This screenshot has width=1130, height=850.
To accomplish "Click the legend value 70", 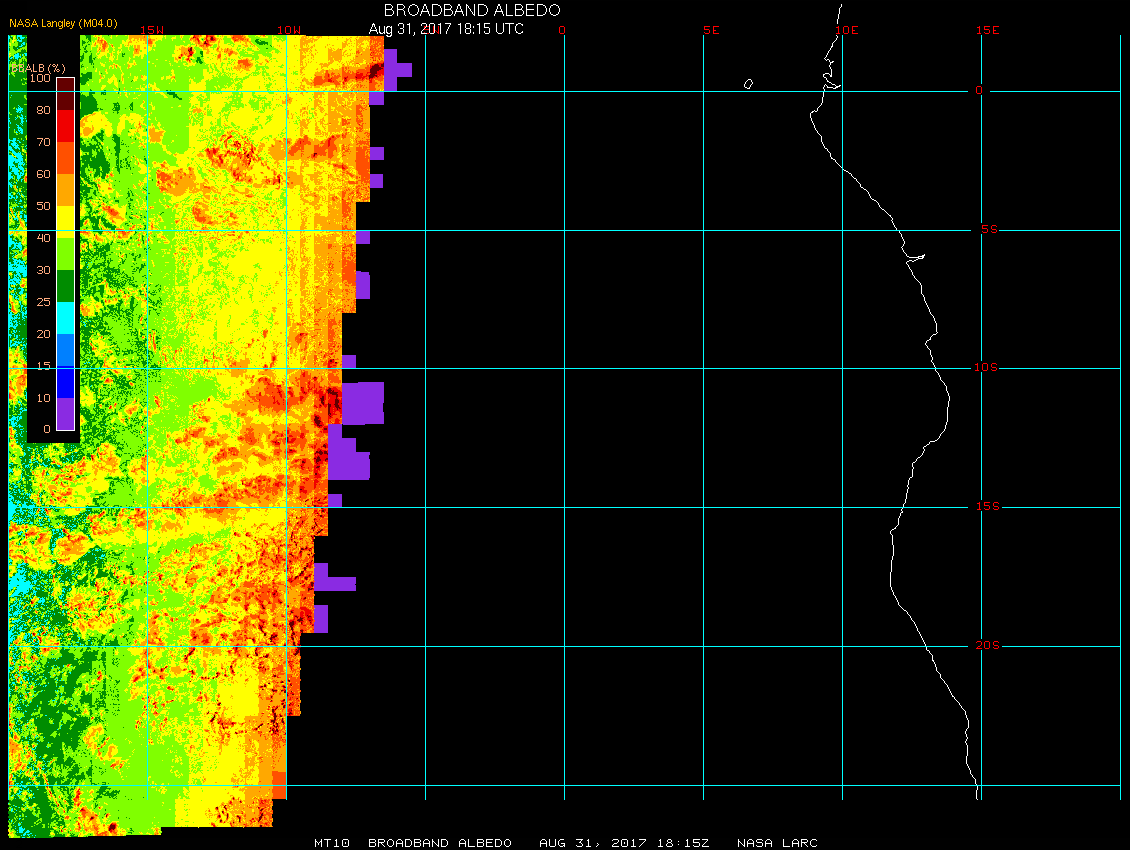I will tap(43, 142).
